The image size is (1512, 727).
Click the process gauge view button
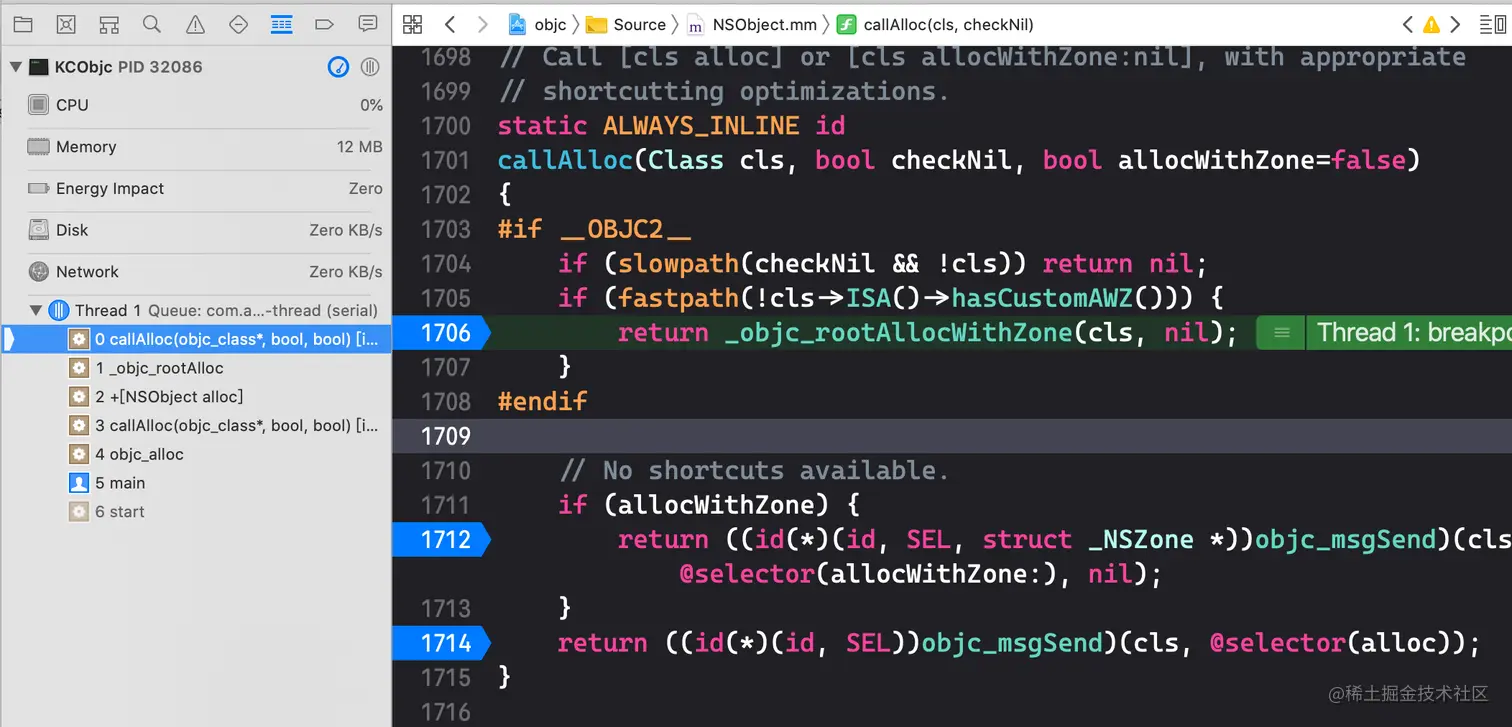(x=339, y=67)
